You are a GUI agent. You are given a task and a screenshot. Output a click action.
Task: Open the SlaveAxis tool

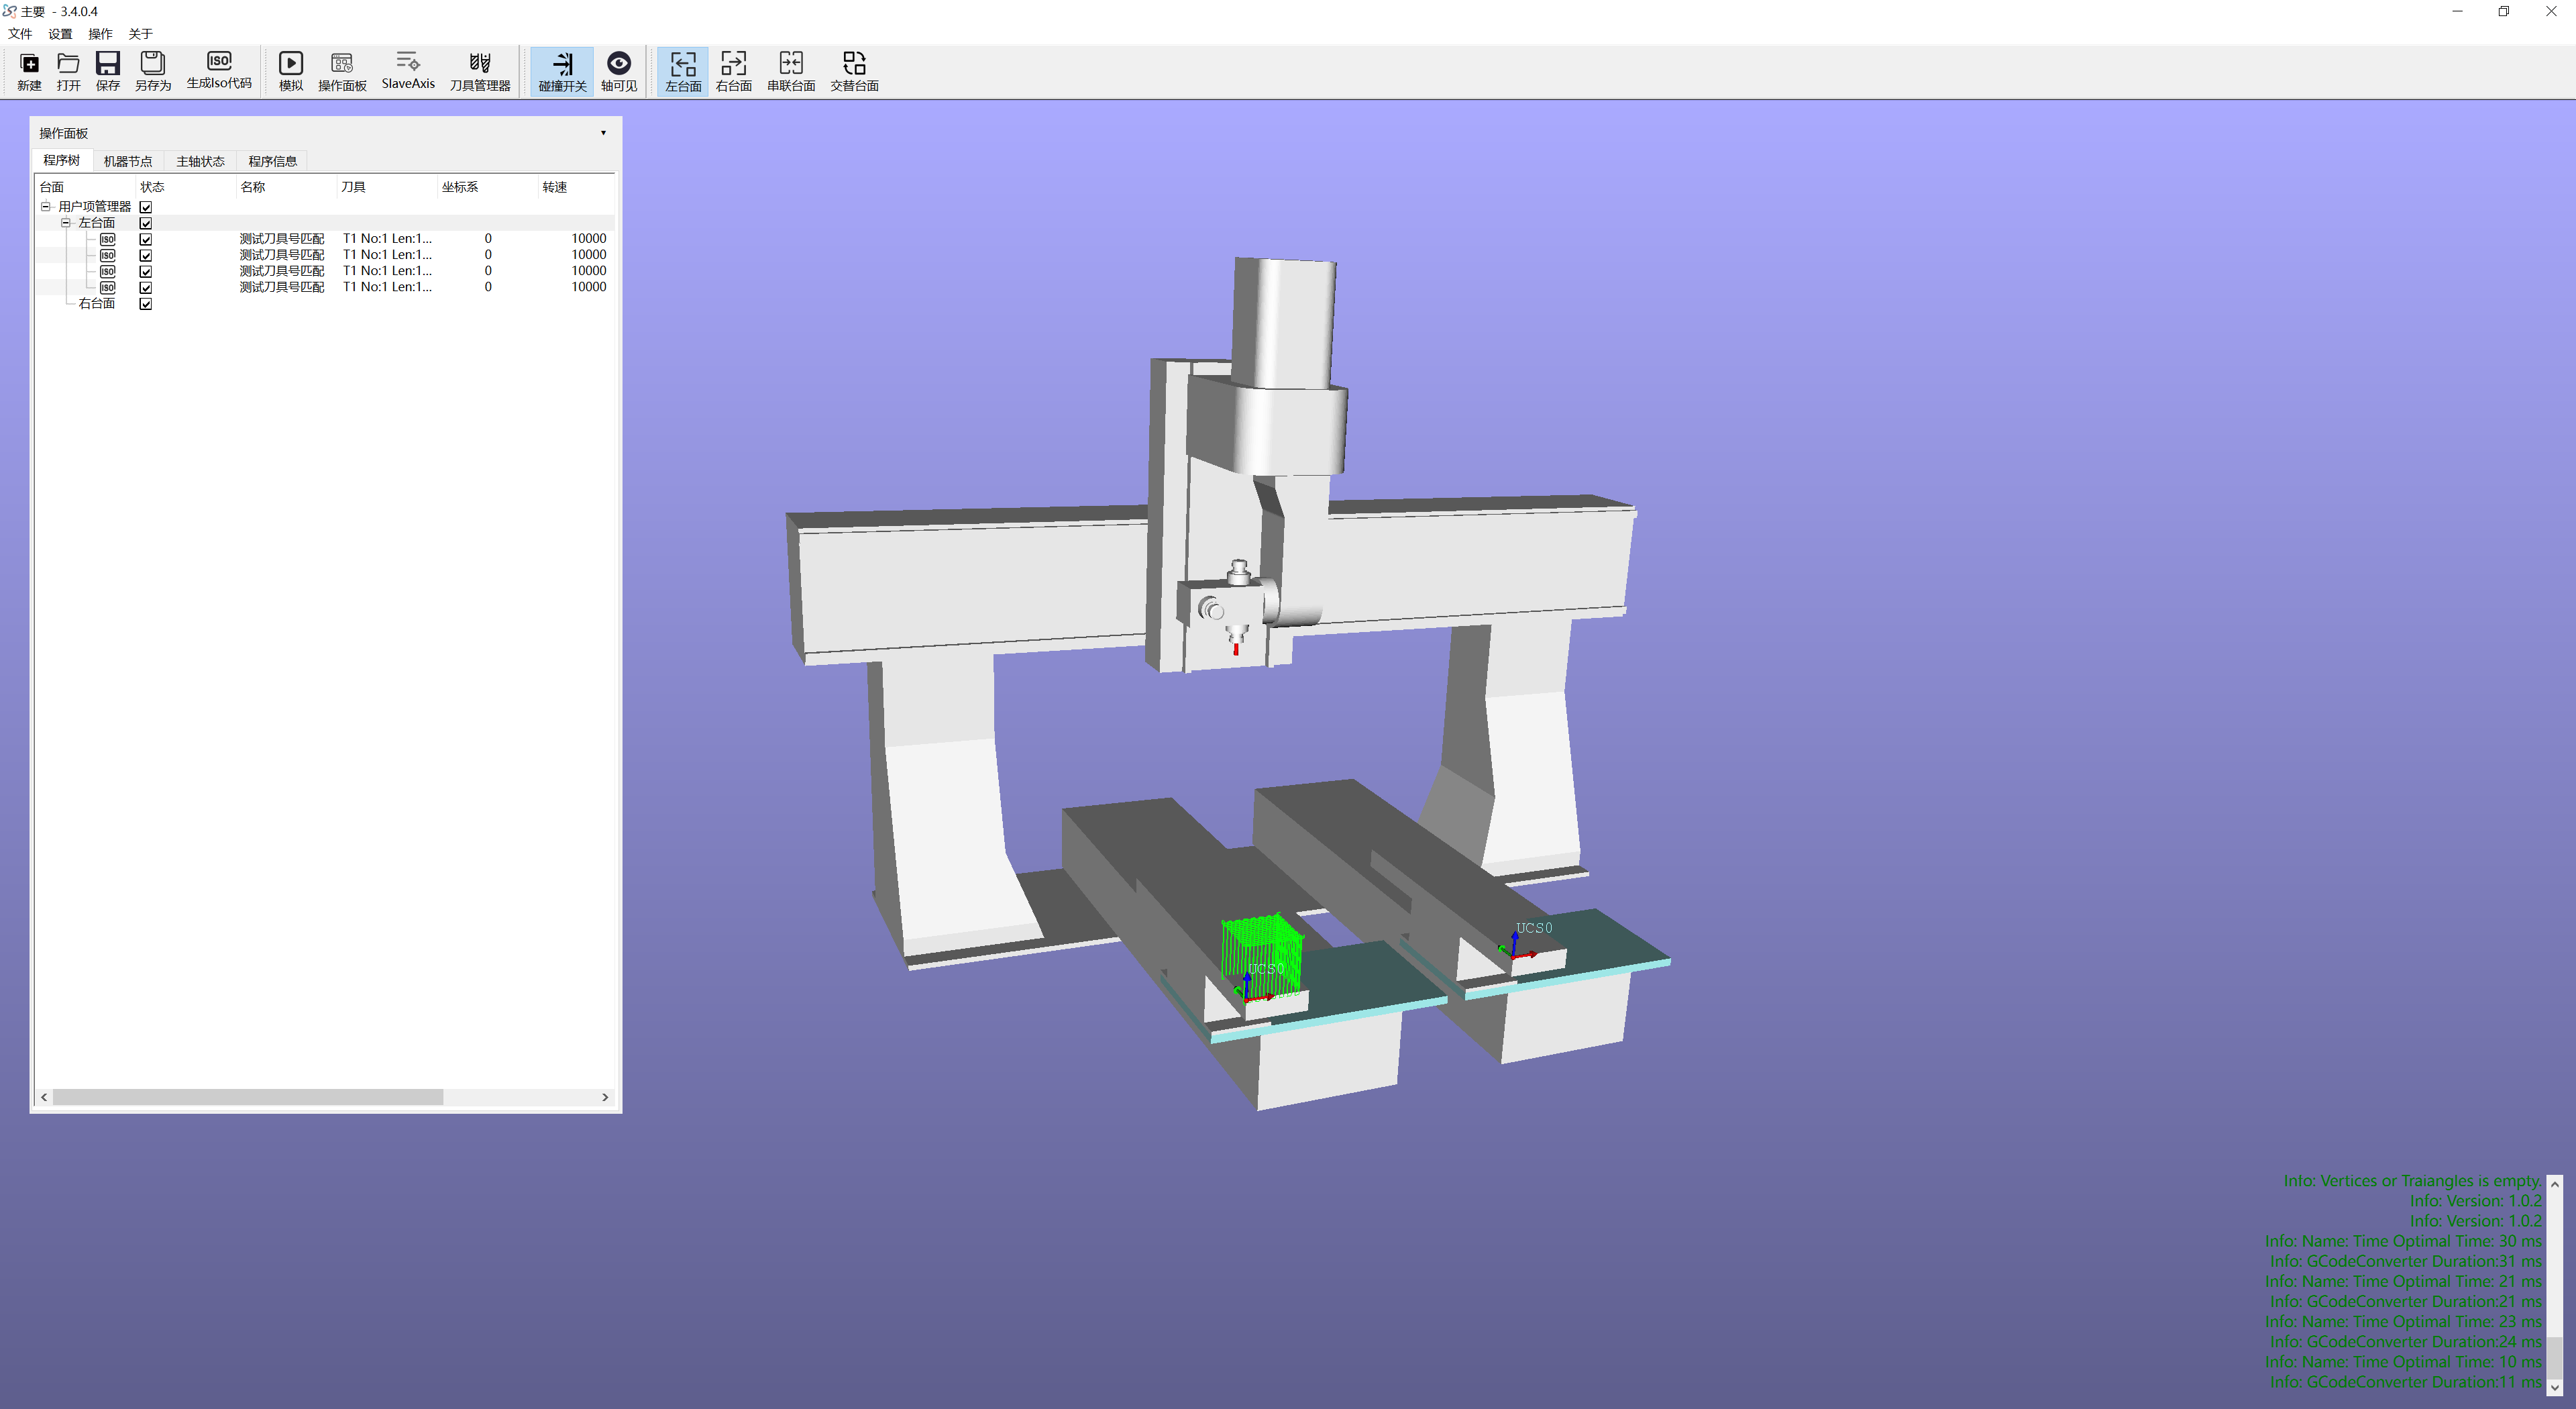coord(407,70)
